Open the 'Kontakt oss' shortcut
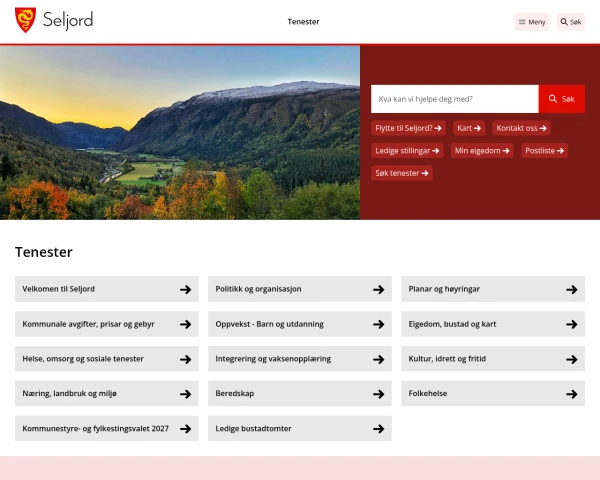This screenshot has height=480, width=600. click(x=521, y=128)
